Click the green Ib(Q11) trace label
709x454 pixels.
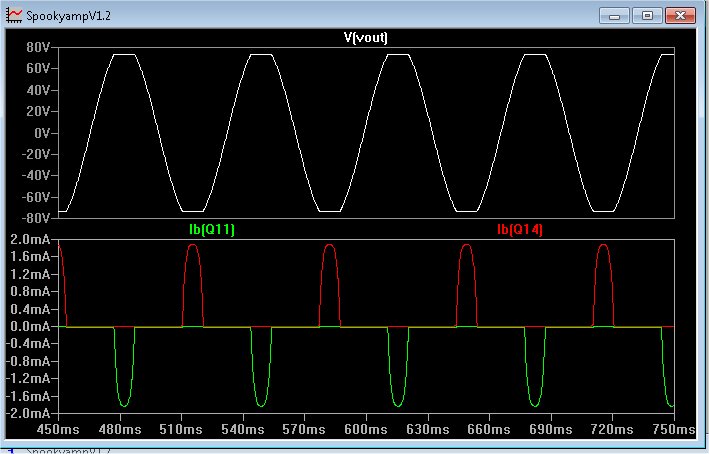coord(212,229)
